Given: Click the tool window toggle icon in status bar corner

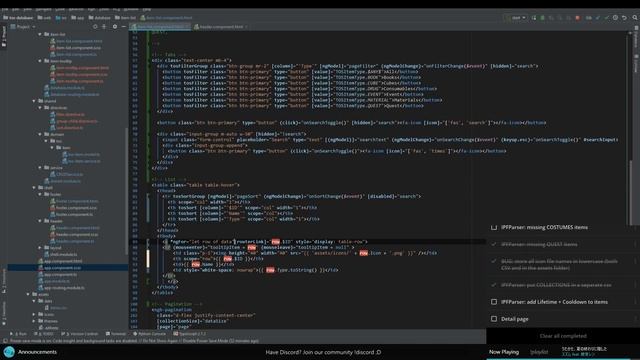Looking at the screenshot, I should [x=5, y=340].
